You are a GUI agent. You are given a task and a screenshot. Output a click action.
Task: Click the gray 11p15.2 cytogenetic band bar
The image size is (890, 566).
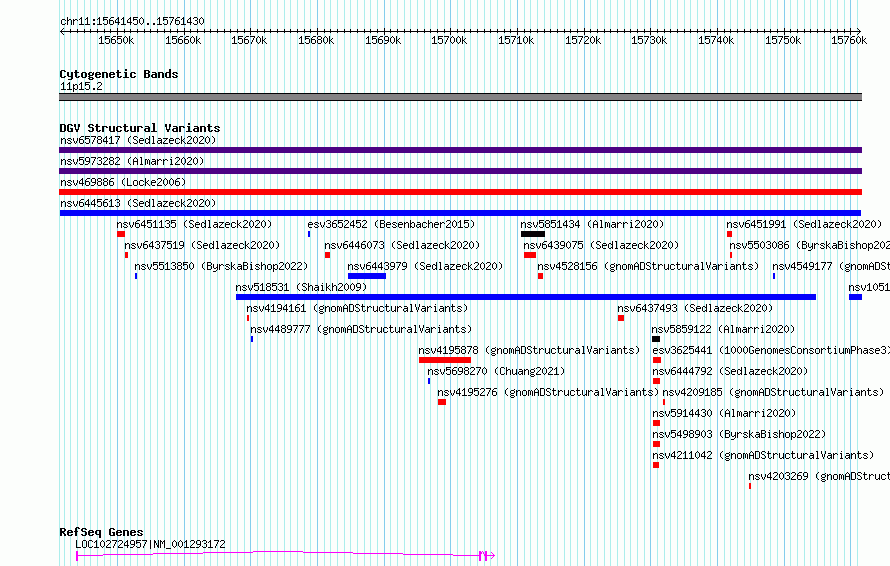(460, 97)
